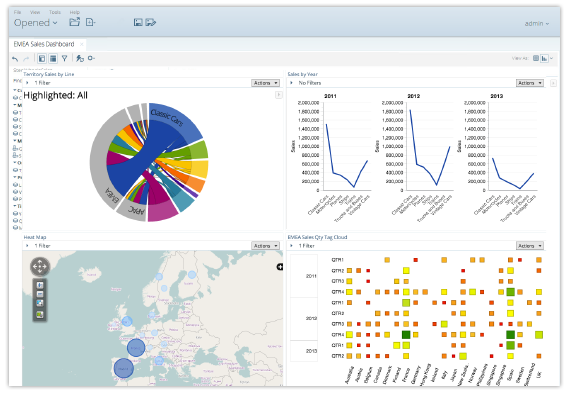570x393 pixels.
Task: Click the Sales by Year title
Action: click(x=302, y=74)
